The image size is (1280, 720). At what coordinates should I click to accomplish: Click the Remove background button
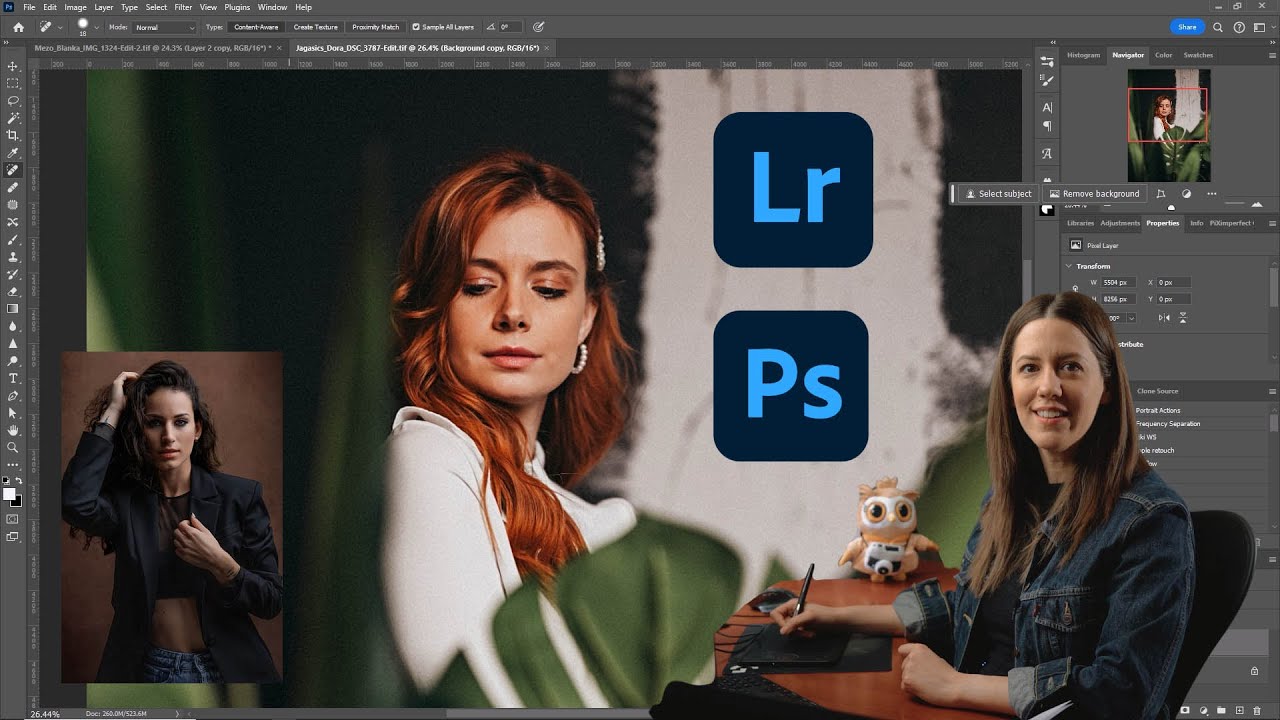pos(1093,194)
